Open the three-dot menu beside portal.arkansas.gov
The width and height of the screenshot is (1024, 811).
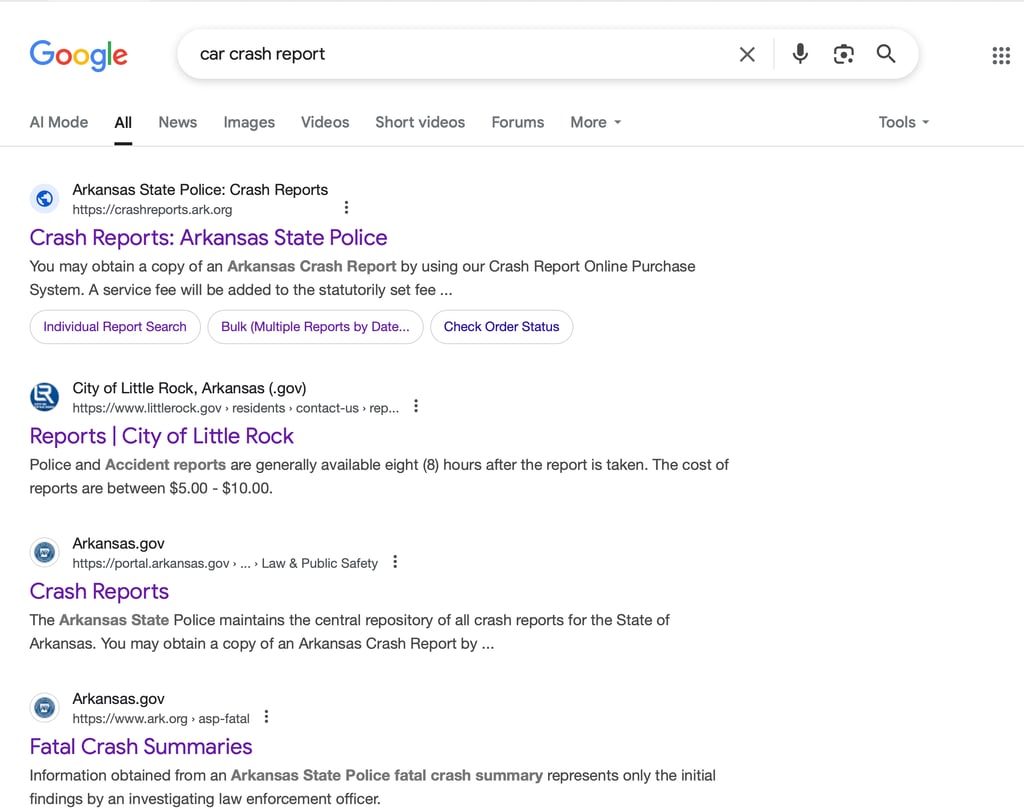click(395, 562)
